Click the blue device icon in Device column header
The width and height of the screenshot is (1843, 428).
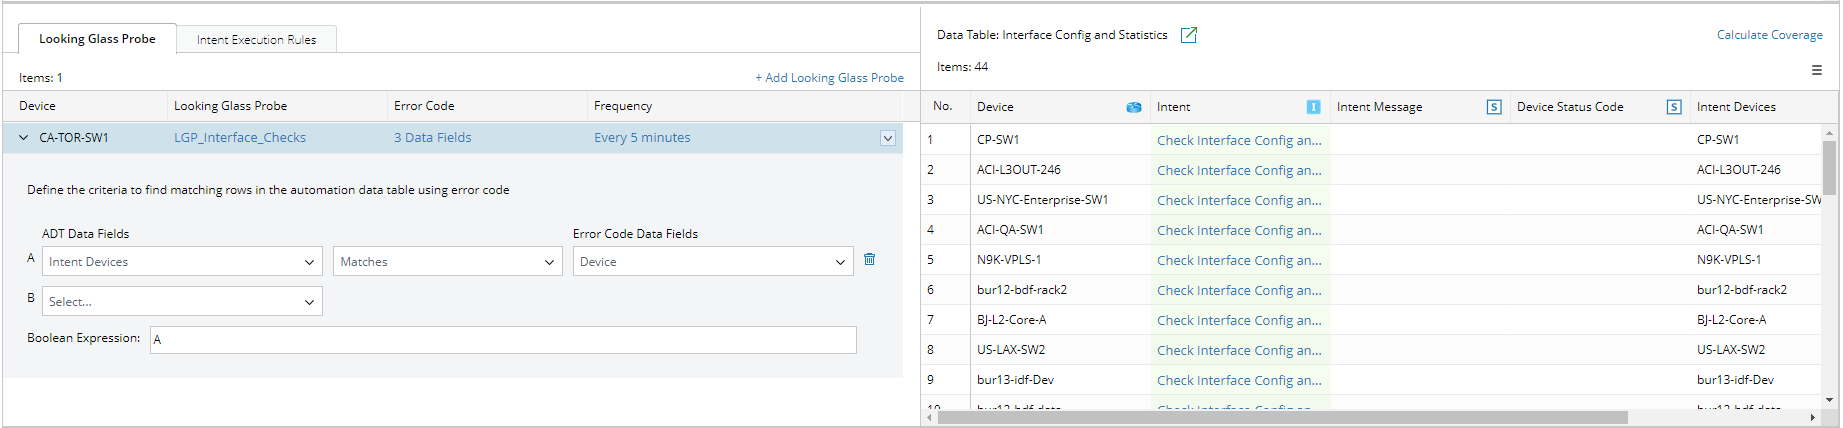click(1133, 107)
